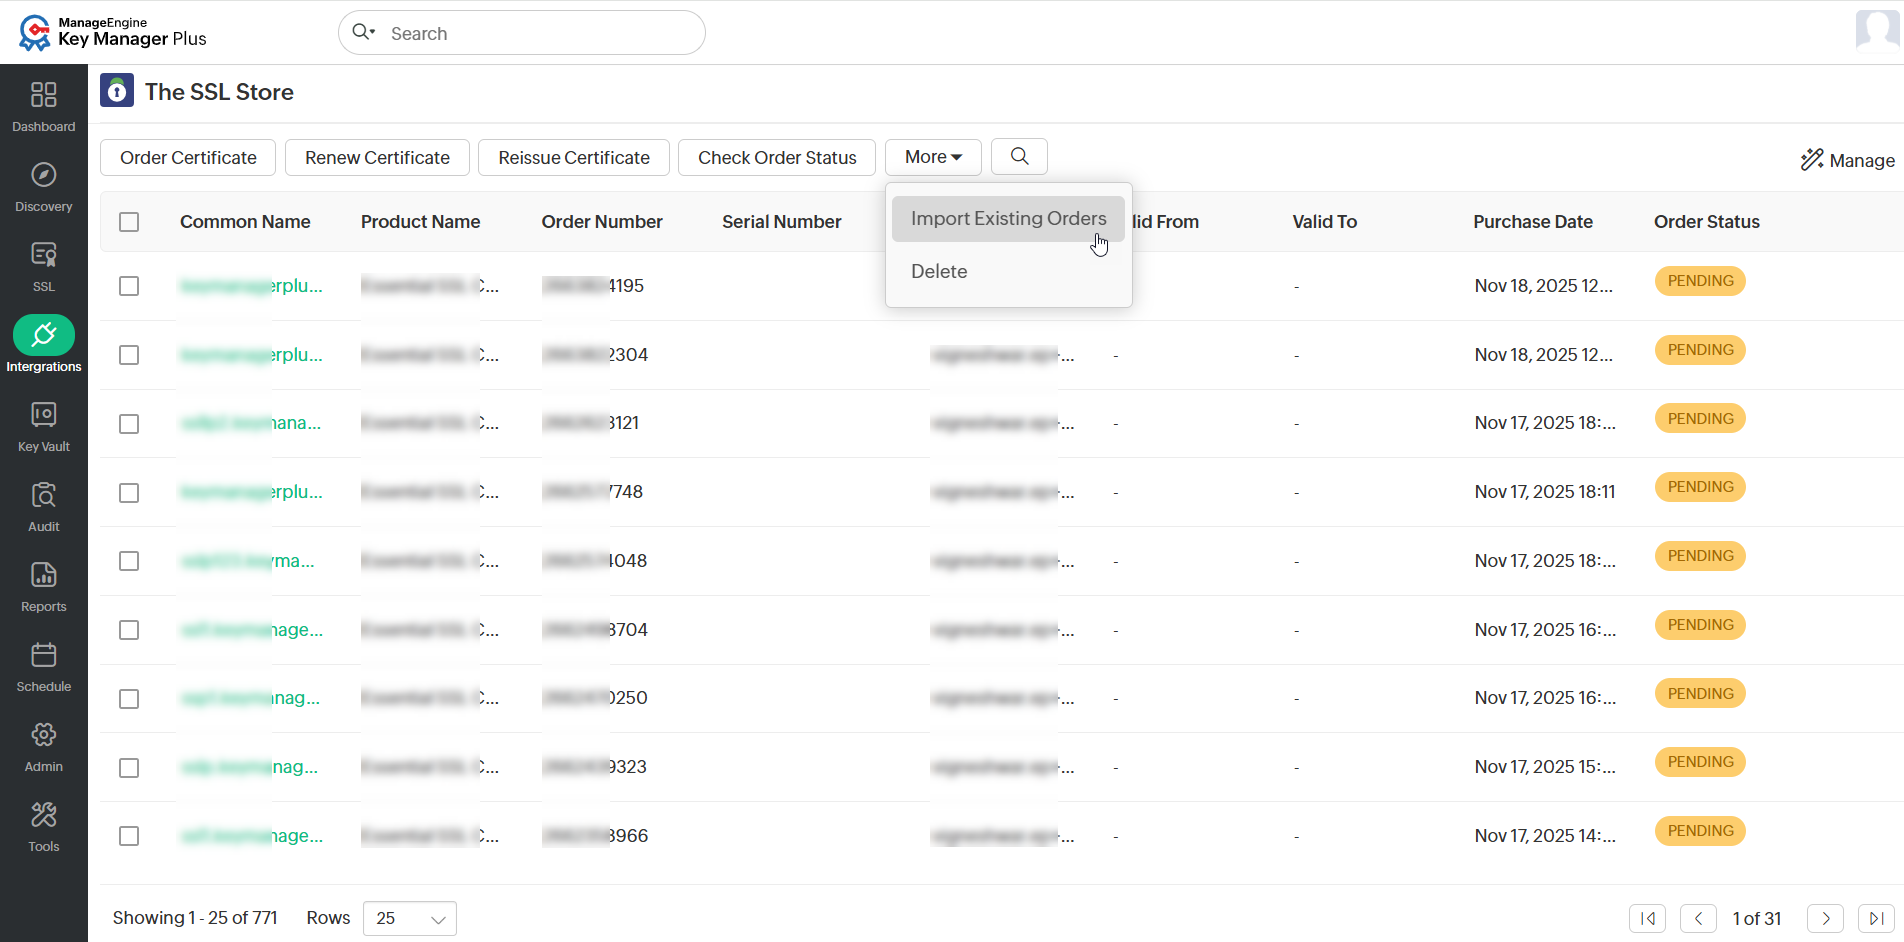The height and width of the screenshot is (942, 1904).
Task: Click the Order Certificate button
Action: pos(188,157)
